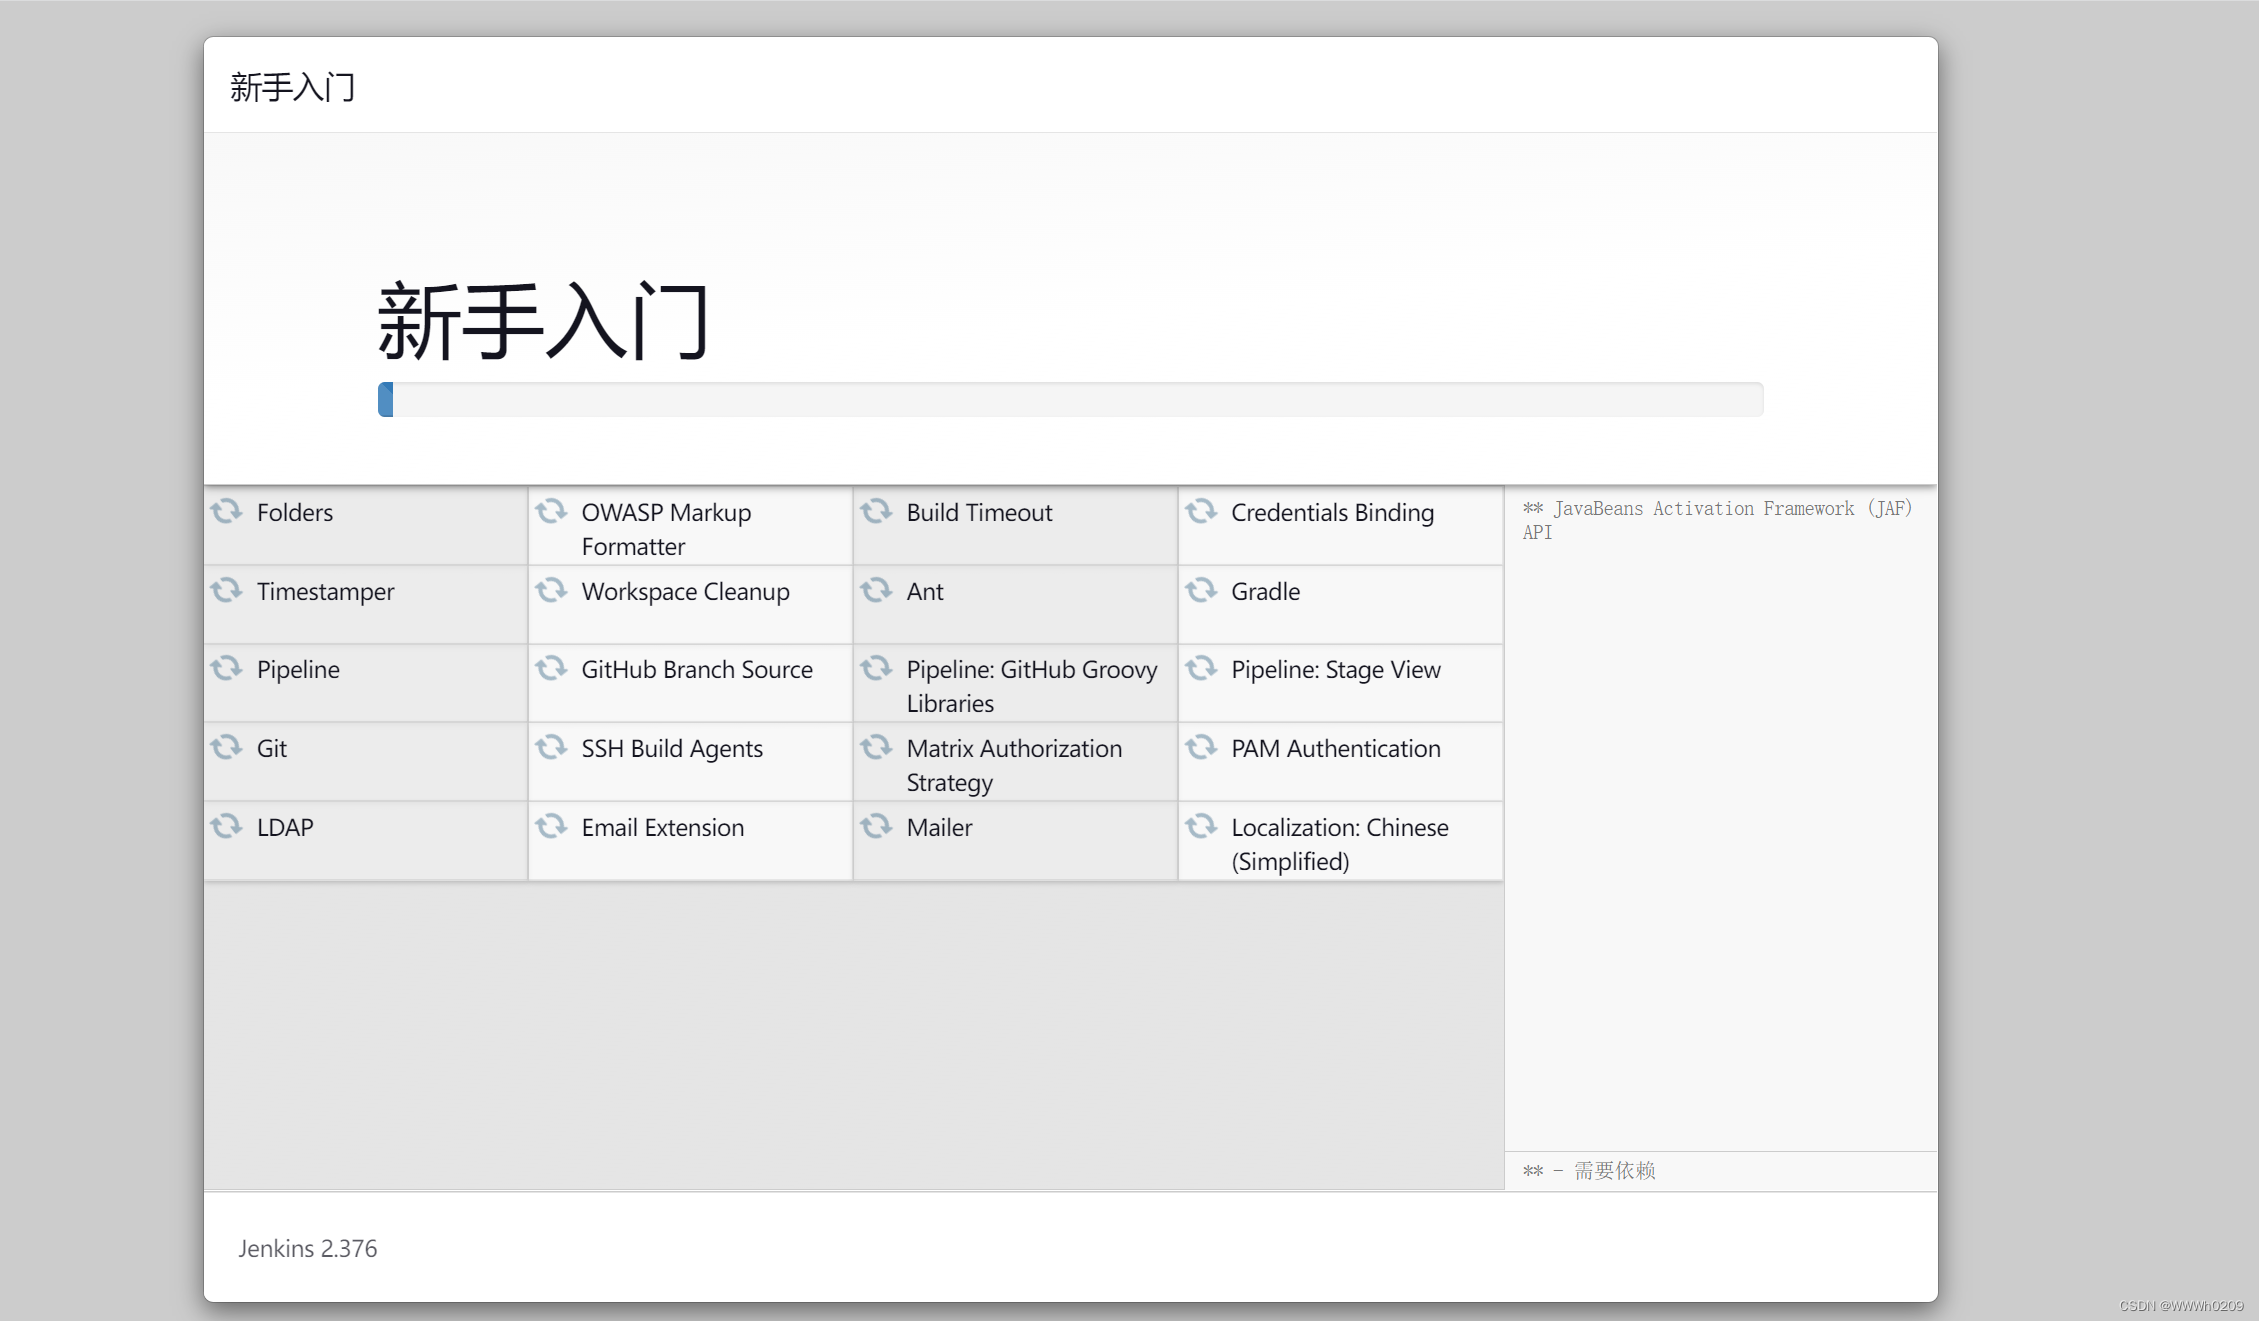Click the pending icon beside Mailer
Image resolution: width=2259 pixels, height=1321 pixels.
coord(876,826)
